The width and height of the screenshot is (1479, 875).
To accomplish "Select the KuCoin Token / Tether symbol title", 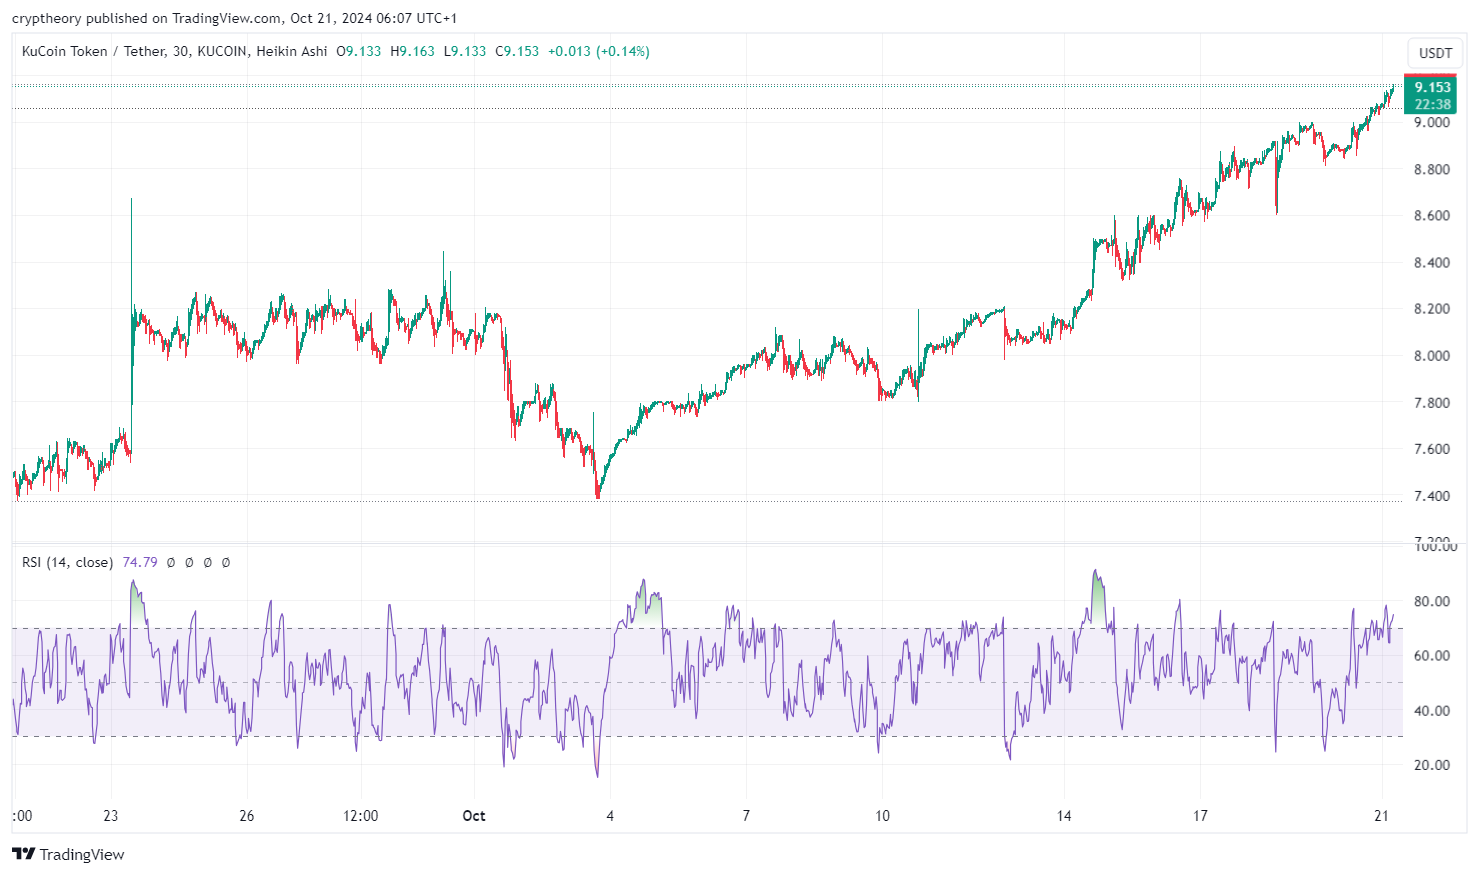I will pos(94,51).
